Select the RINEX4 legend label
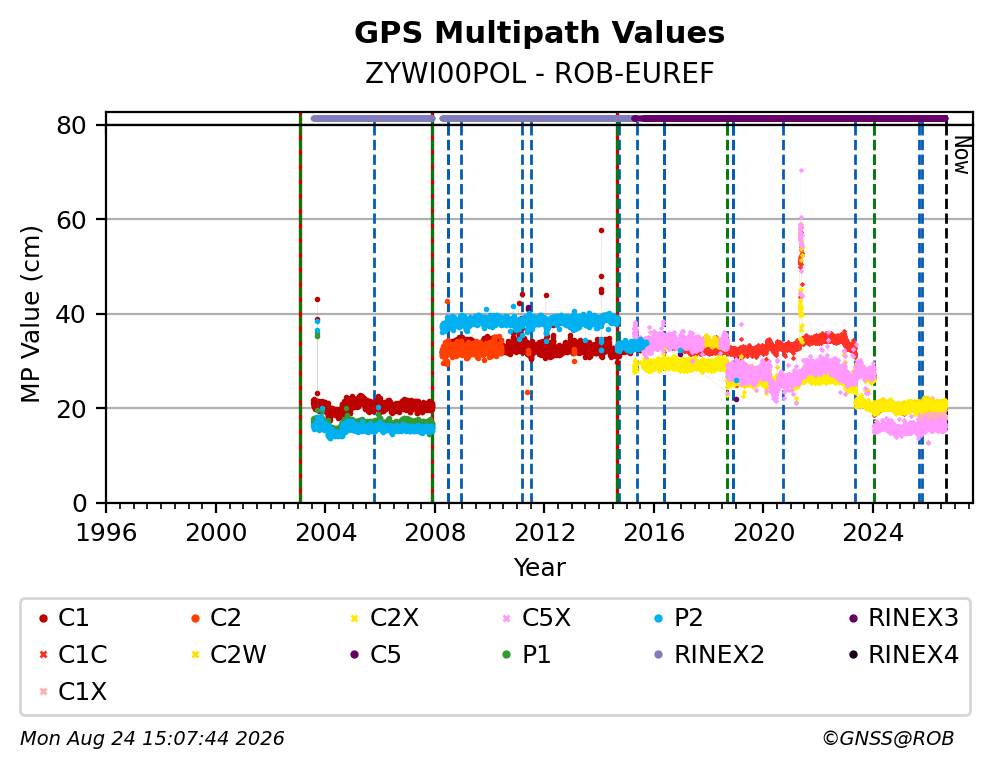Viewport: 992px width, 769px height. tap(914, 655)
